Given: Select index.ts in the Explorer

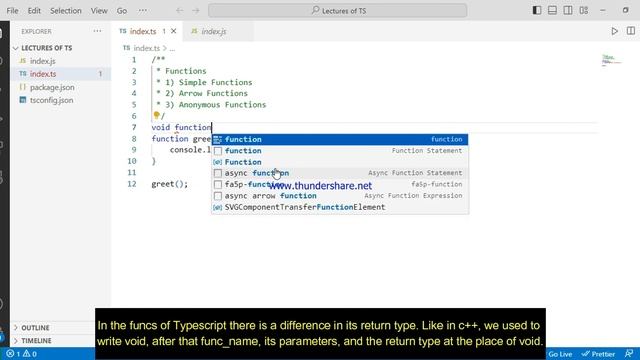Looking at the screenshot, I should pos(60,74).
